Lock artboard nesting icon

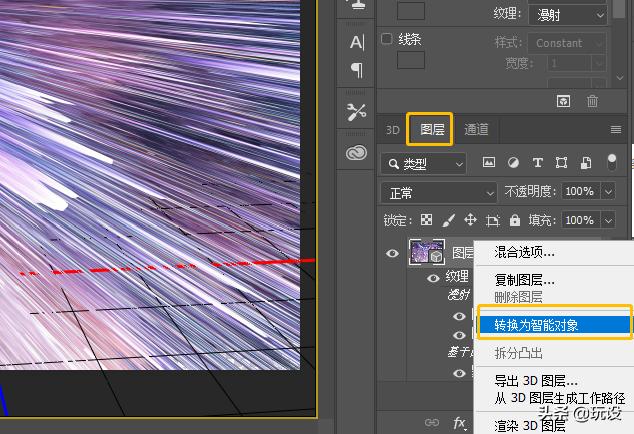[492, 220]
